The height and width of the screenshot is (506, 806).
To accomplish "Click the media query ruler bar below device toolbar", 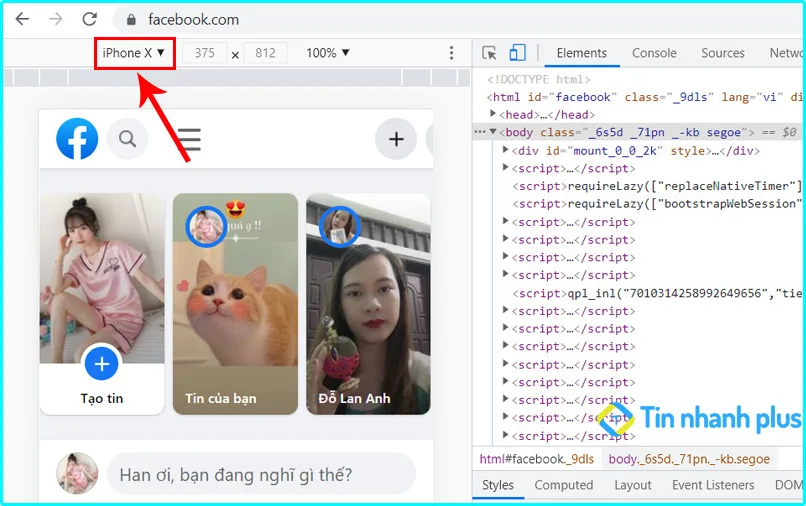I will coord(236,77).
